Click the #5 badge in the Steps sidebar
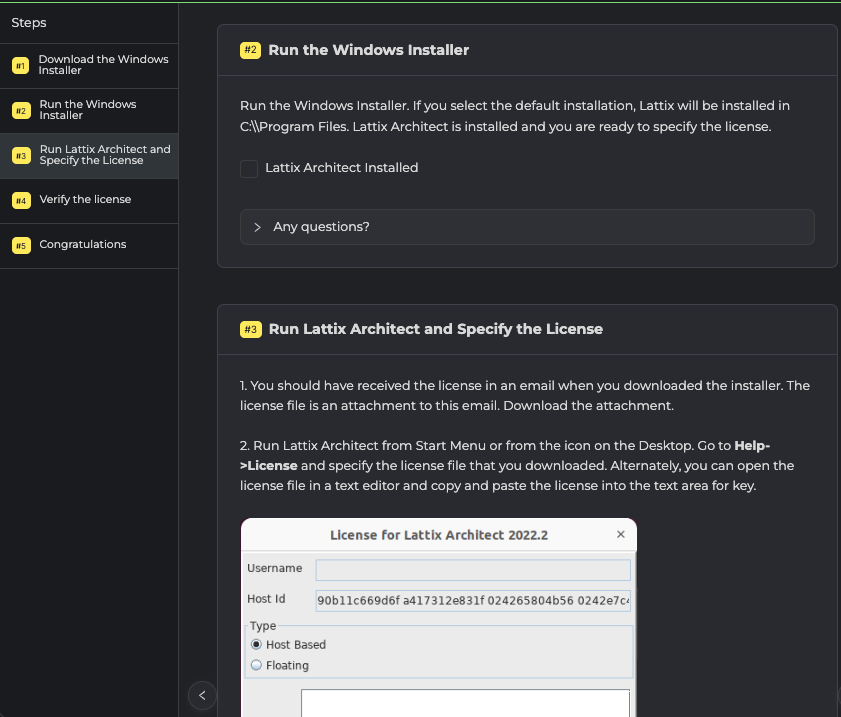This screenshot has height=717, width=841. 21,246
